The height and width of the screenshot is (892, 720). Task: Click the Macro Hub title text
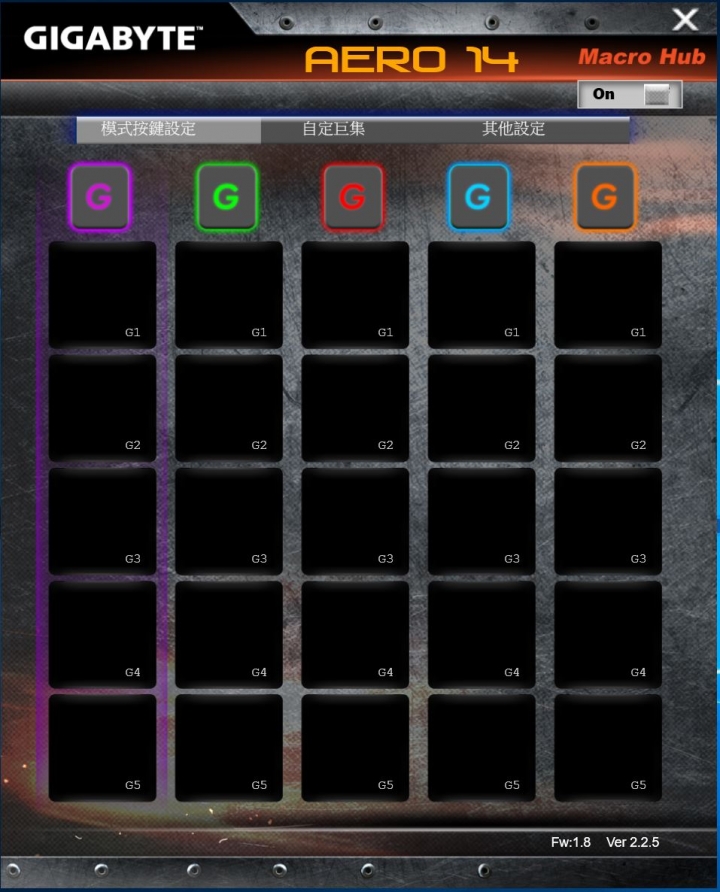click(642, 57)
